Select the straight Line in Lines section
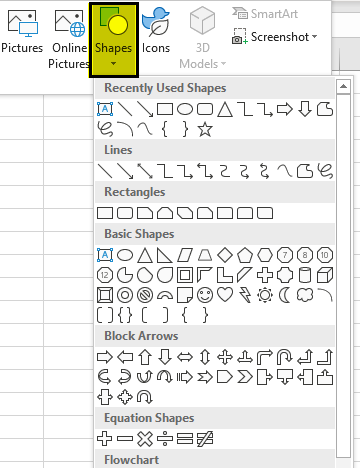 [105, 171]
